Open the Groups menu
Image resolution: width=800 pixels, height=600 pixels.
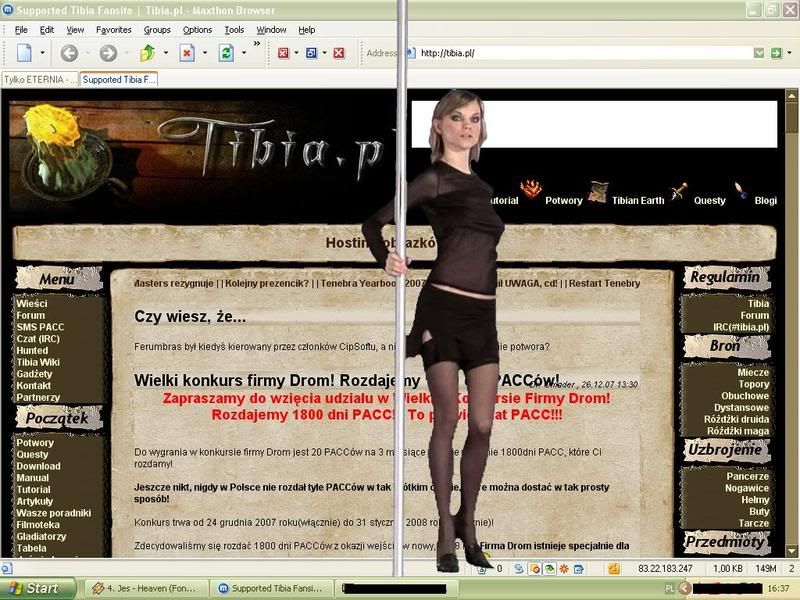coord(157,30)
